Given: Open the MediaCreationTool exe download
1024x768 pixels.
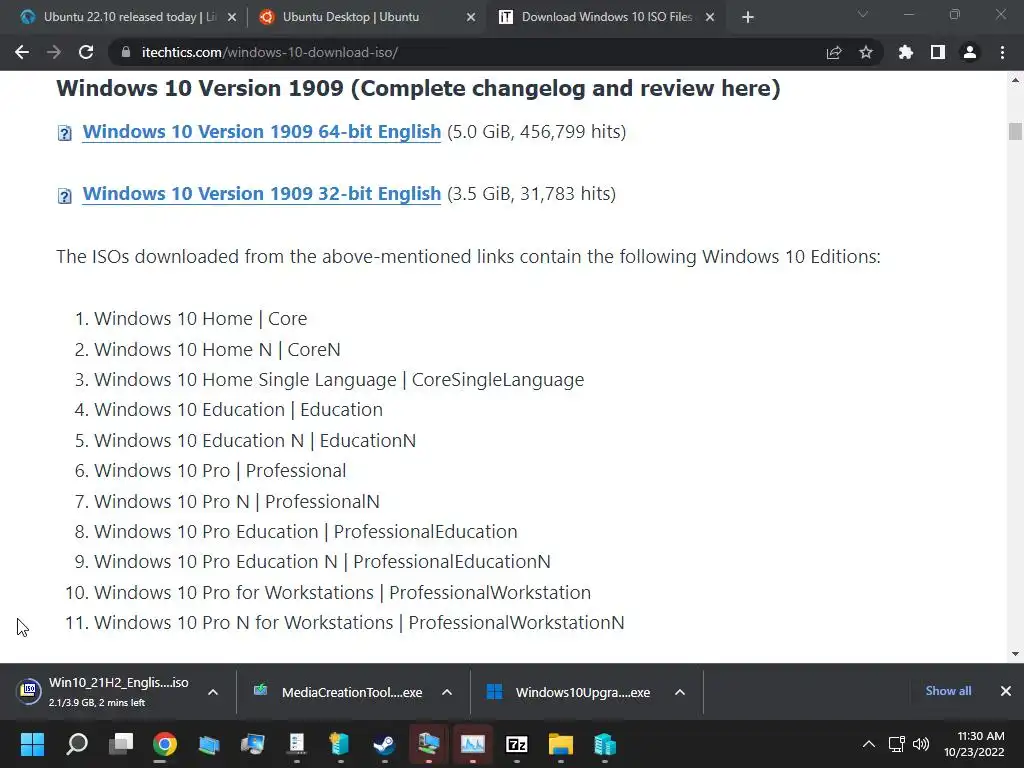Looking at the screenshot, I should tap(338, 692).
